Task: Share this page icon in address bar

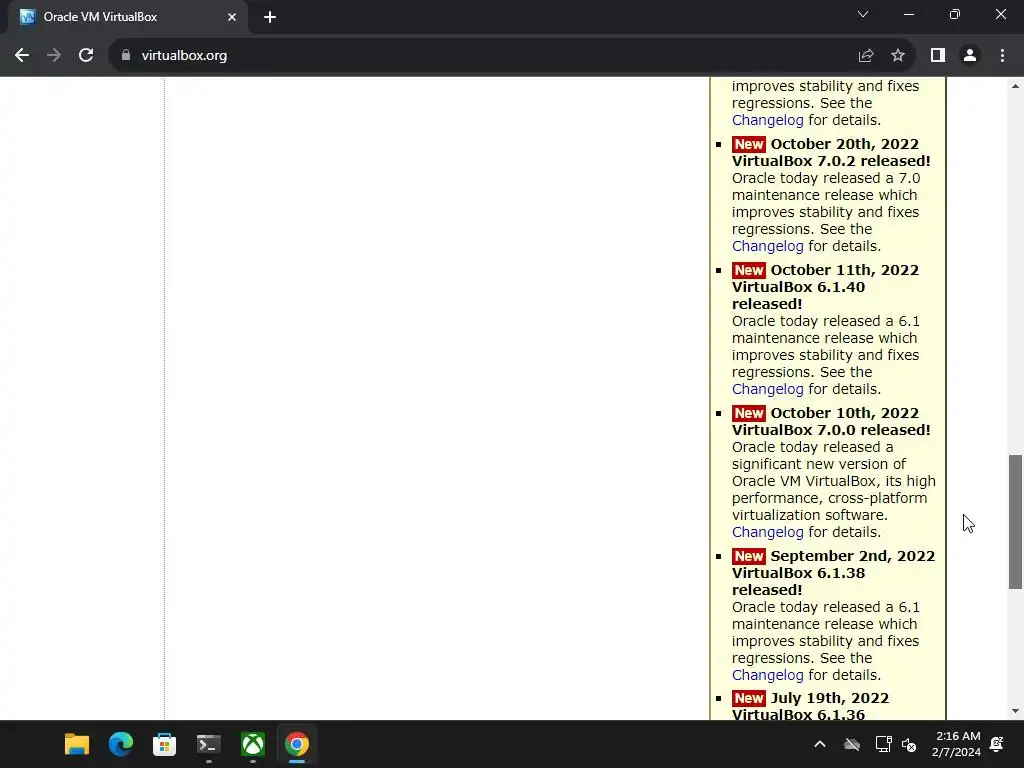Action: coord(866,56)
